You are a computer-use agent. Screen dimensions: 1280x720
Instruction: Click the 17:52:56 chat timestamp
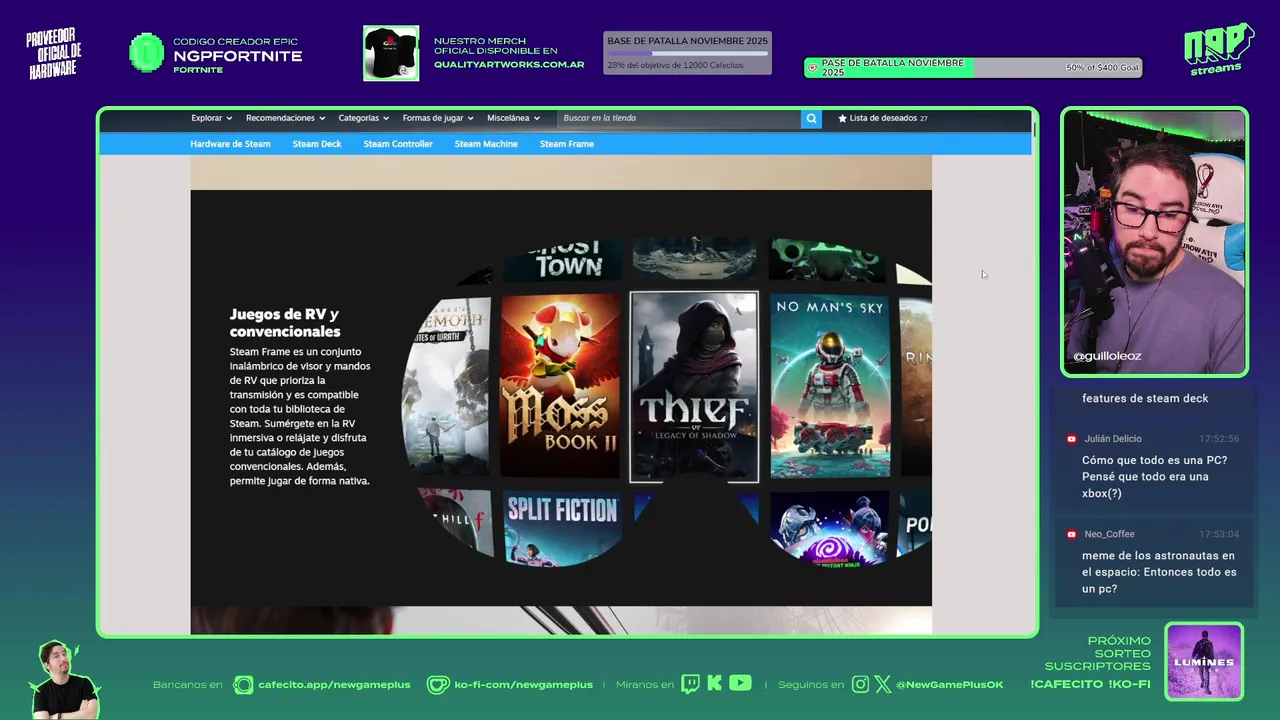[1219, 439]
